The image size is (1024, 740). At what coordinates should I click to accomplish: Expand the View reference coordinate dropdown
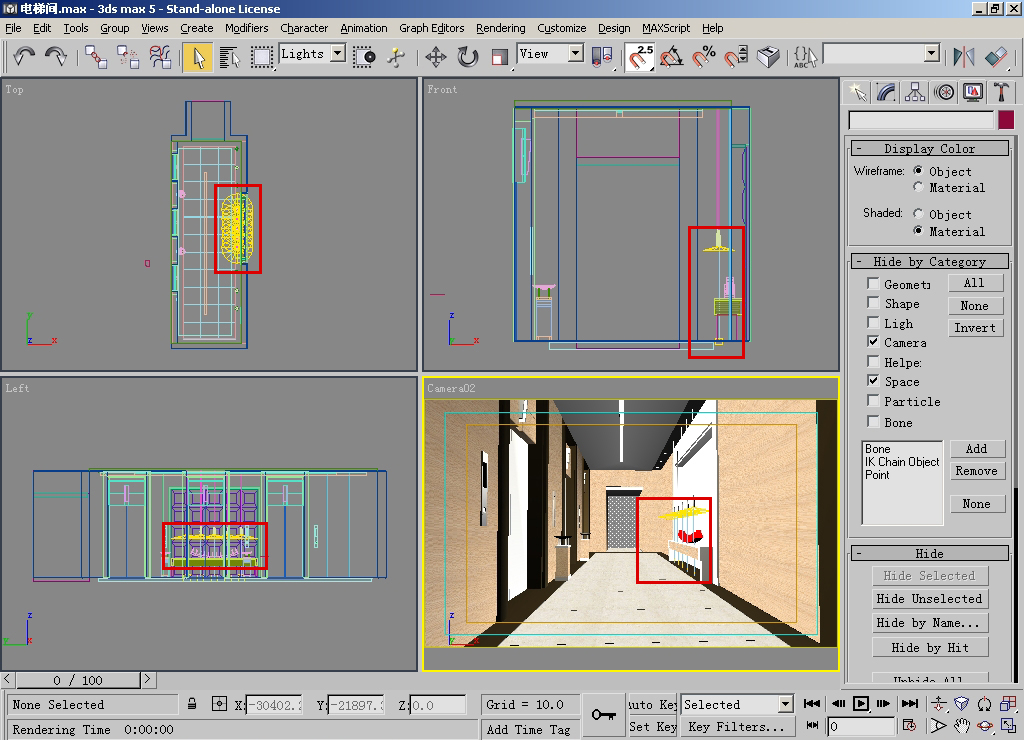(576, 54)
